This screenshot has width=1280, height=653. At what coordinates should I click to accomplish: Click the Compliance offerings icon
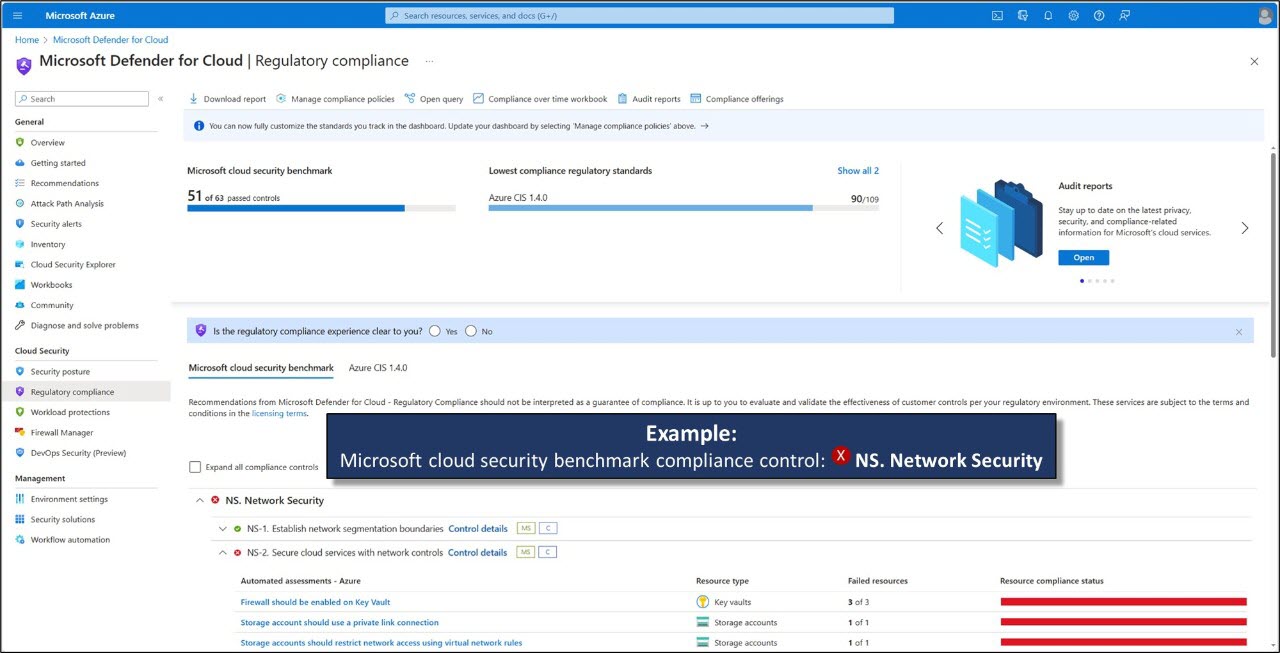tap(696, 99)
